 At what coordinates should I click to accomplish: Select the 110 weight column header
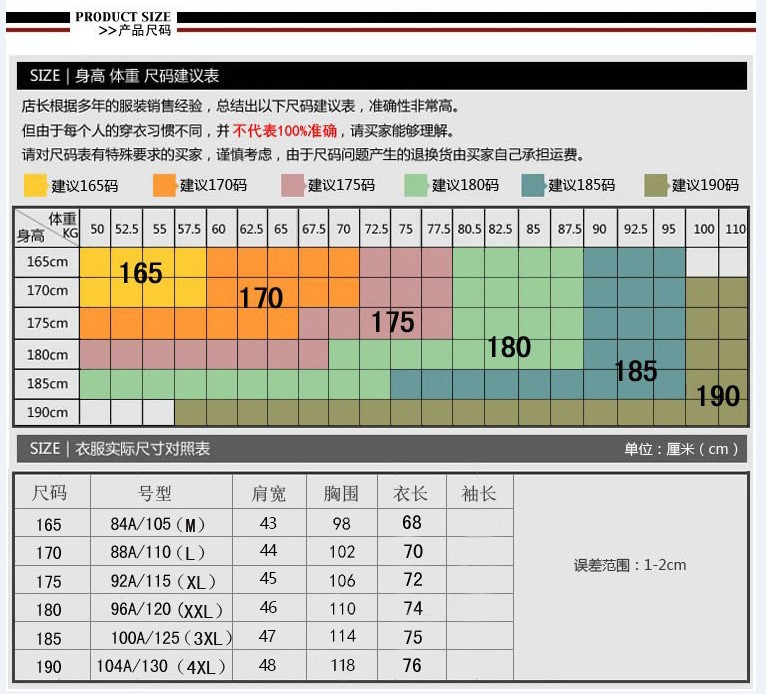734,229
